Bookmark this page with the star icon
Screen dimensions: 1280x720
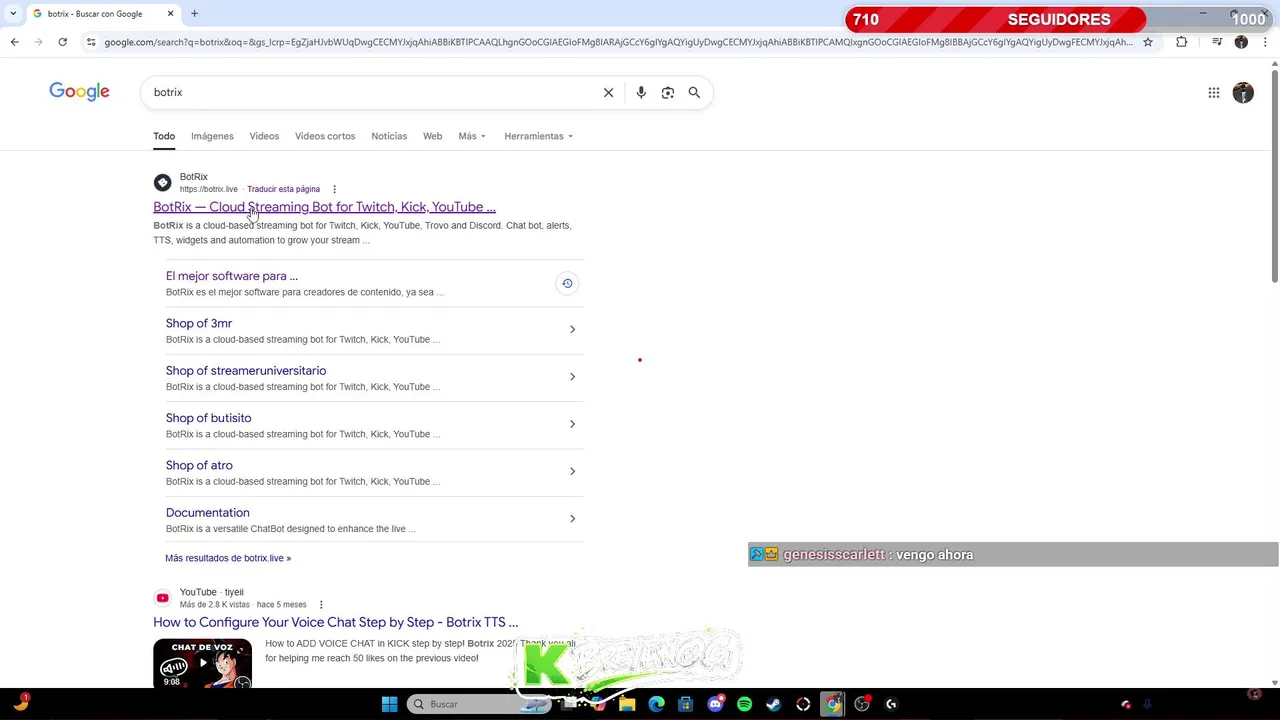1148,42
